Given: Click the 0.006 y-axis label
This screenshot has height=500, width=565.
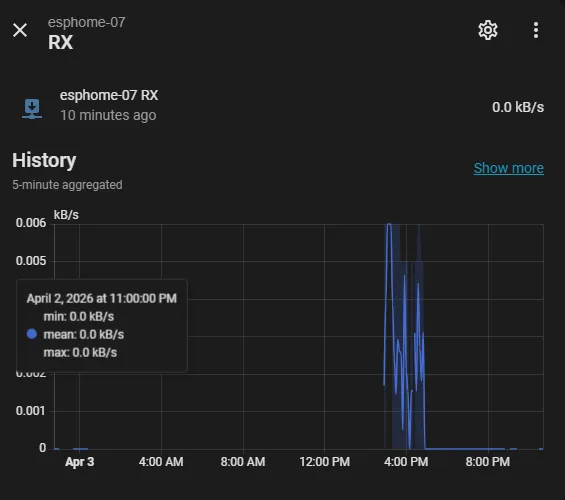Looking at the screenshot, I should click(x=31, y=223).
